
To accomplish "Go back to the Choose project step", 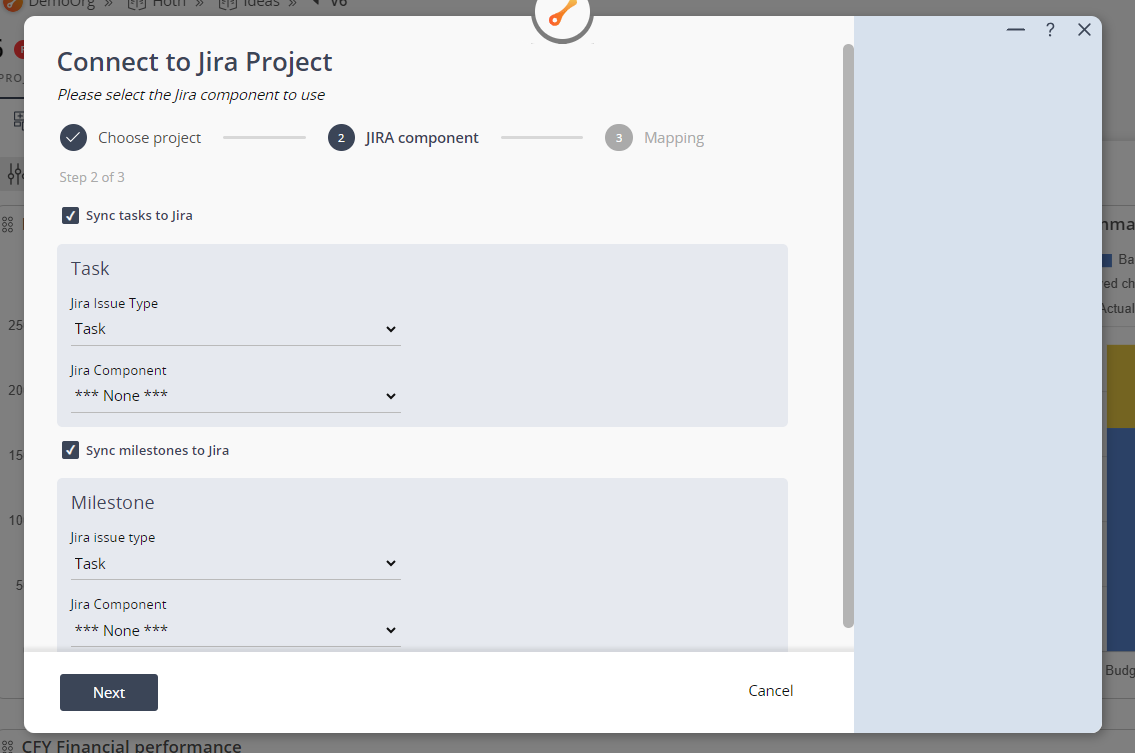I will (x=131, y=138).
